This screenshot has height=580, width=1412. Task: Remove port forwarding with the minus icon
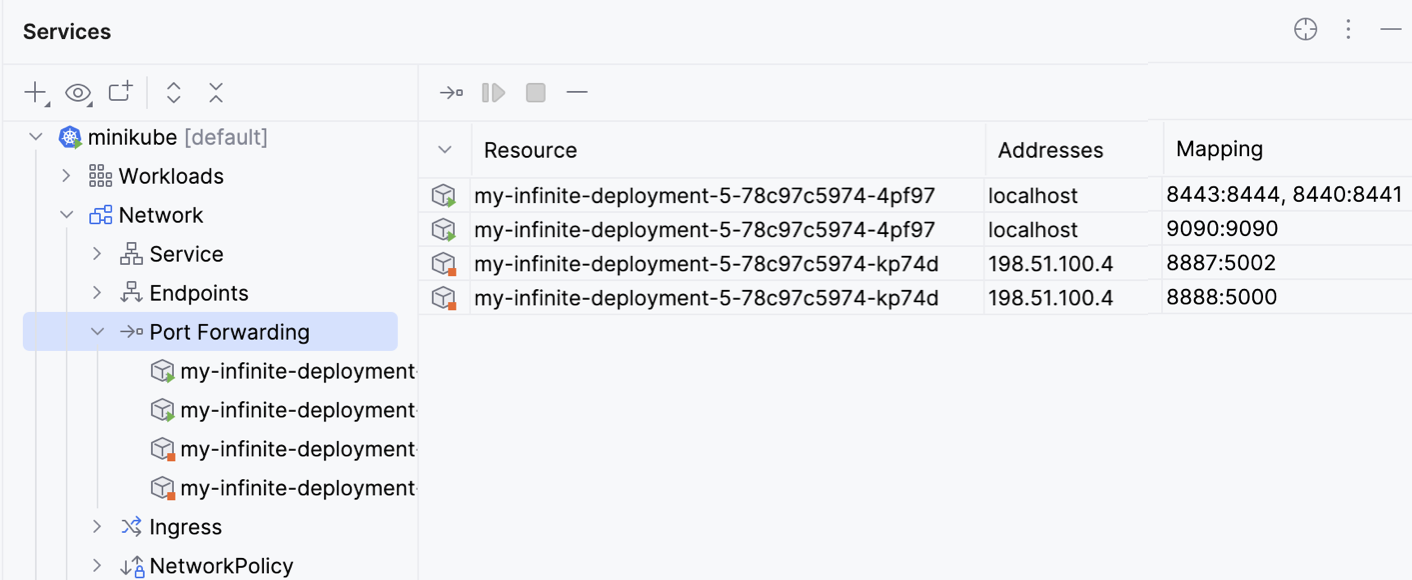577,92
